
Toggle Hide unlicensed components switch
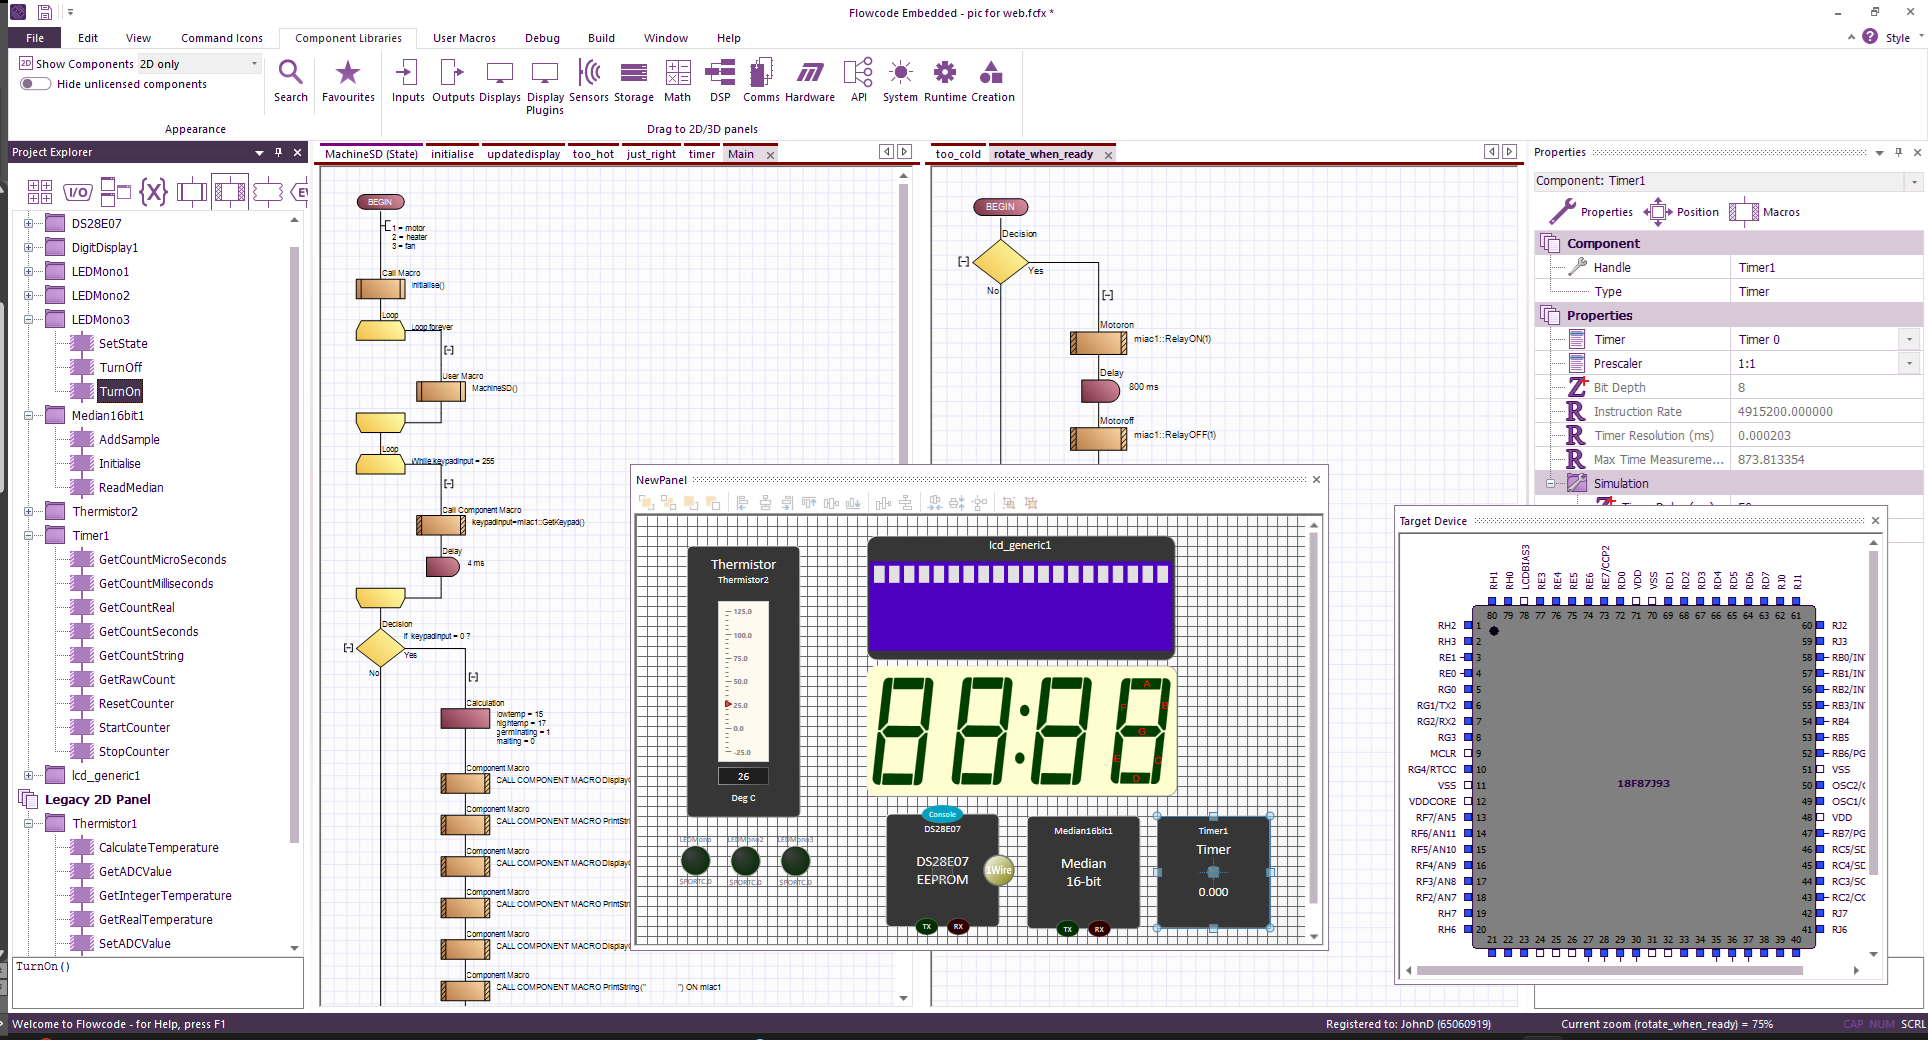click(x=36, y=84)
